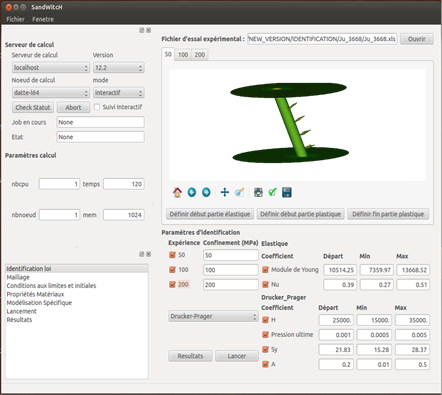The width and height of the screenshot is (442, 395).
Task: Select Résultats list item
Action: tap(77, 320)
